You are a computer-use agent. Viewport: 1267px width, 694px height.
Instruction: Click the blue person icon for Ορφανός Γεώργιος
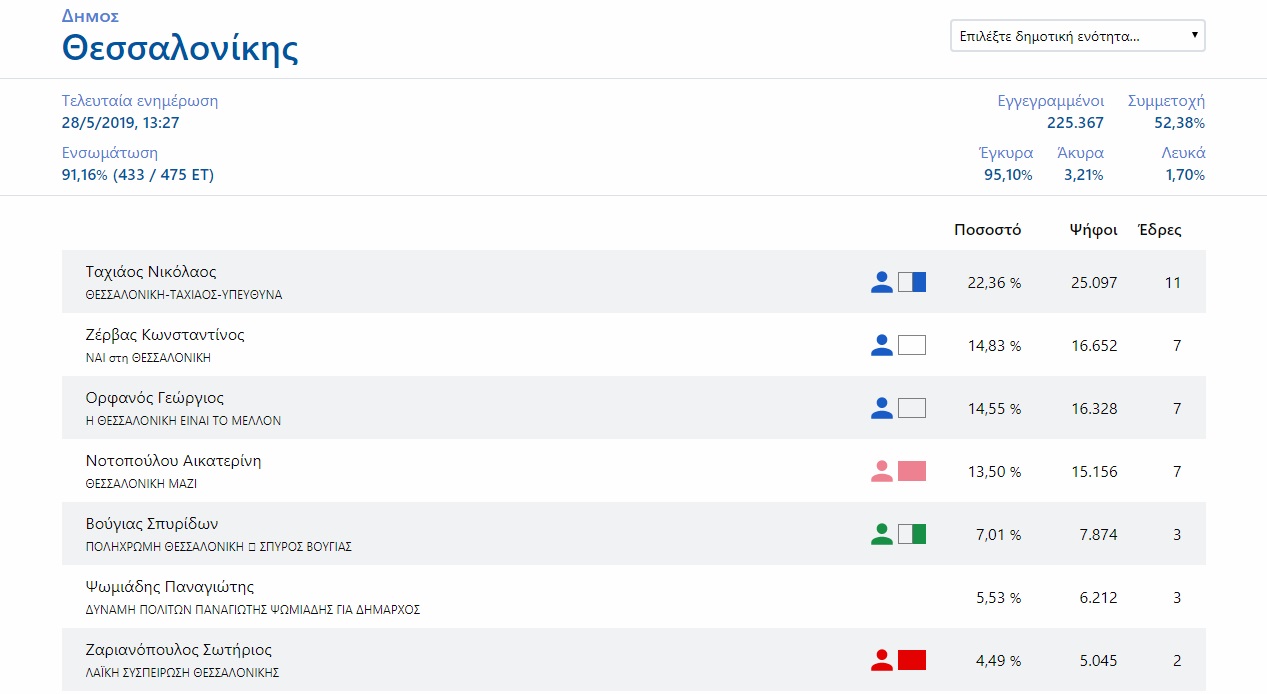tap(881, 409)
